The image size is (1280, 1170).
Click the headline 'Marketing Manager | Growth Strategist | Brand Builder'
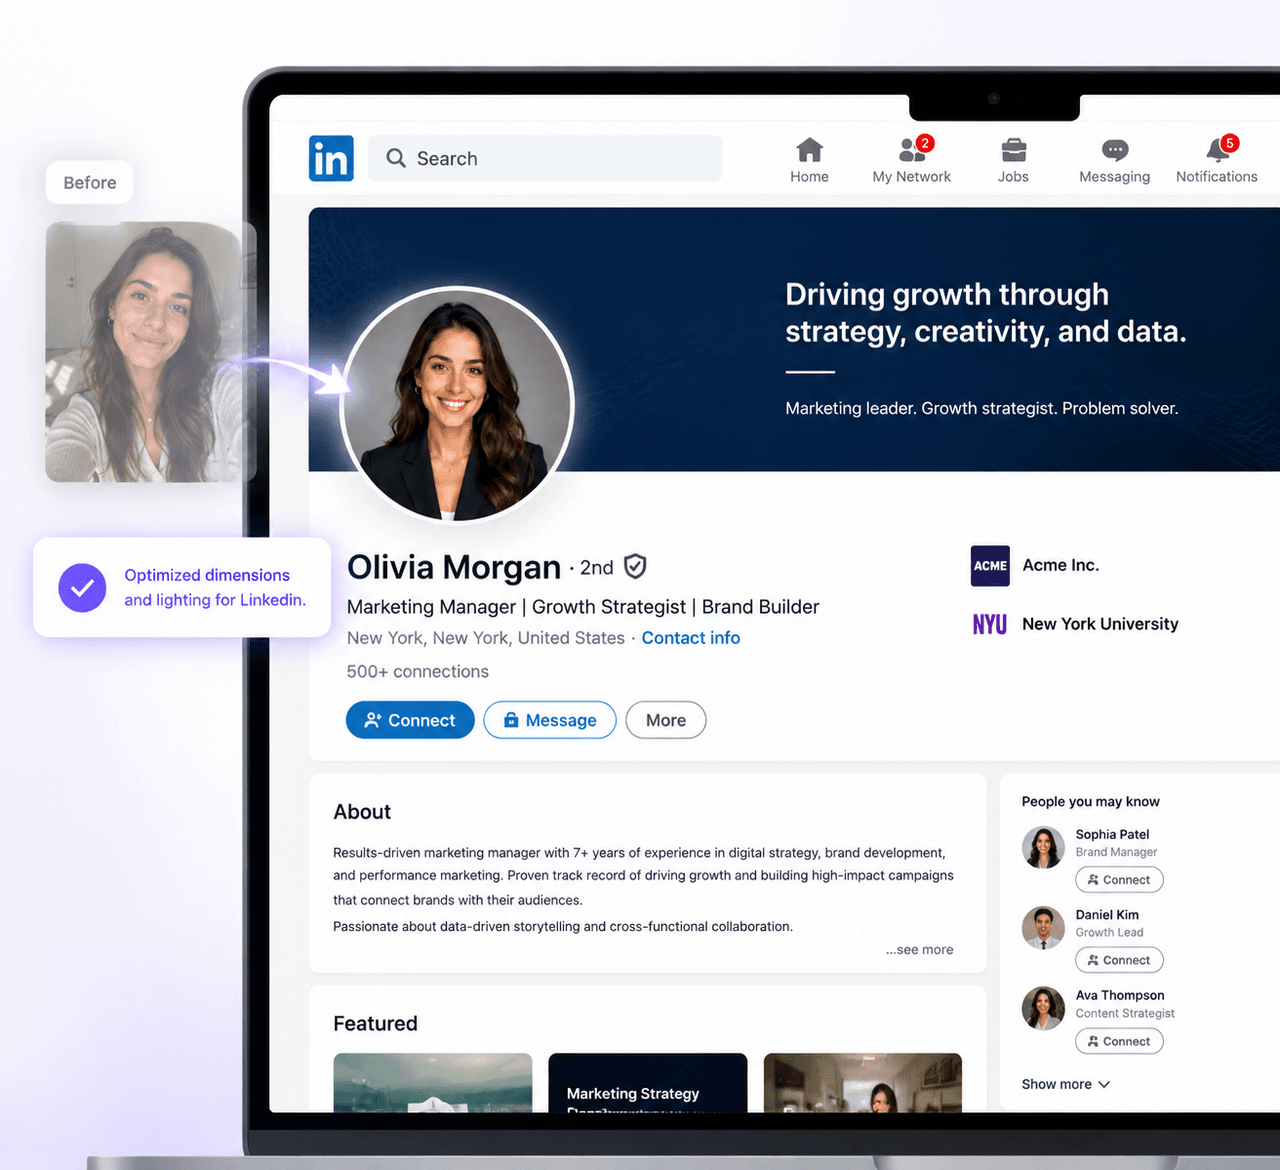(x=583, y=607)
